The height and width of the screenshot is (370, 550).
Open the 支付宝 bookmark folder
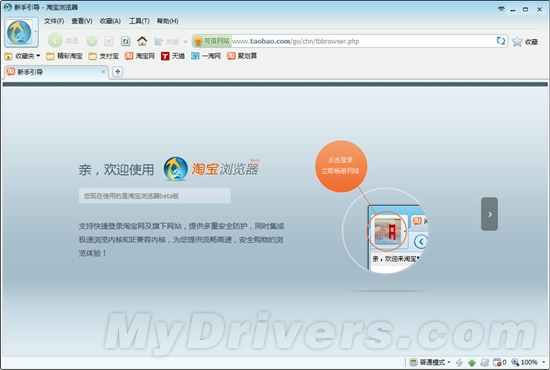point(103,56)
